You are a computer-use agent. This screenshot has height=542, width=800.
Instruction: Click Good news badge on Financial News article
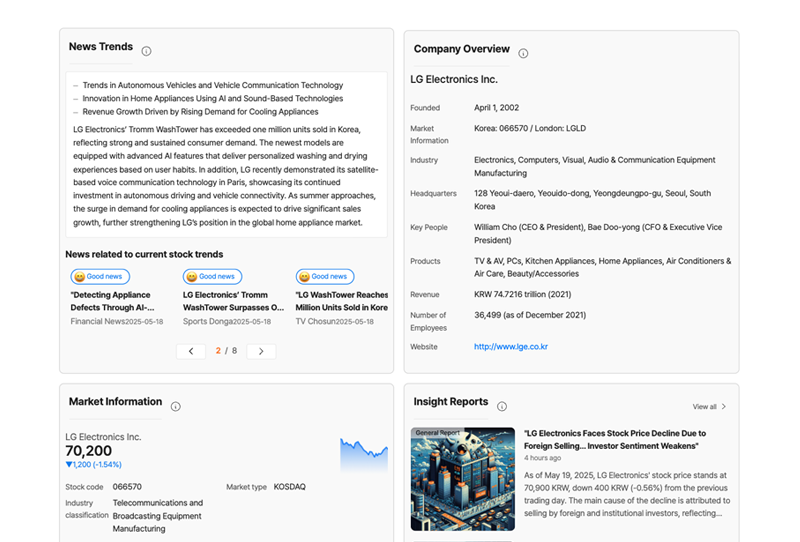click(x=100, y=277)
